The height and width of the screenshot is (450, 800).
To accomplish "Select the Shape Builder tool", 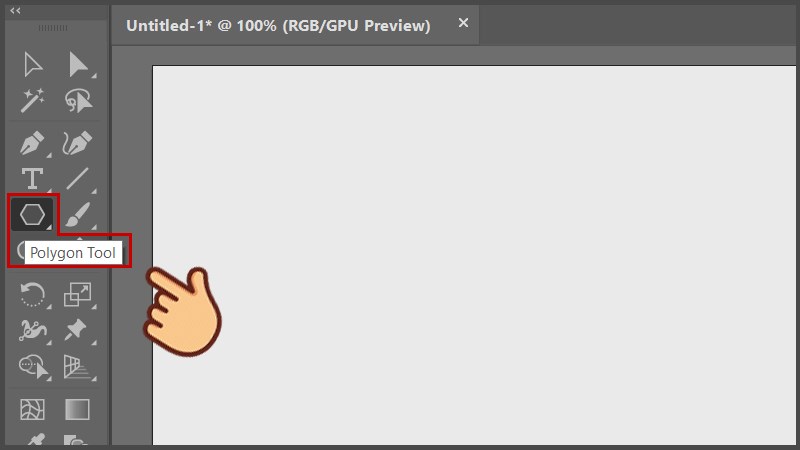I will click(33, 367).
